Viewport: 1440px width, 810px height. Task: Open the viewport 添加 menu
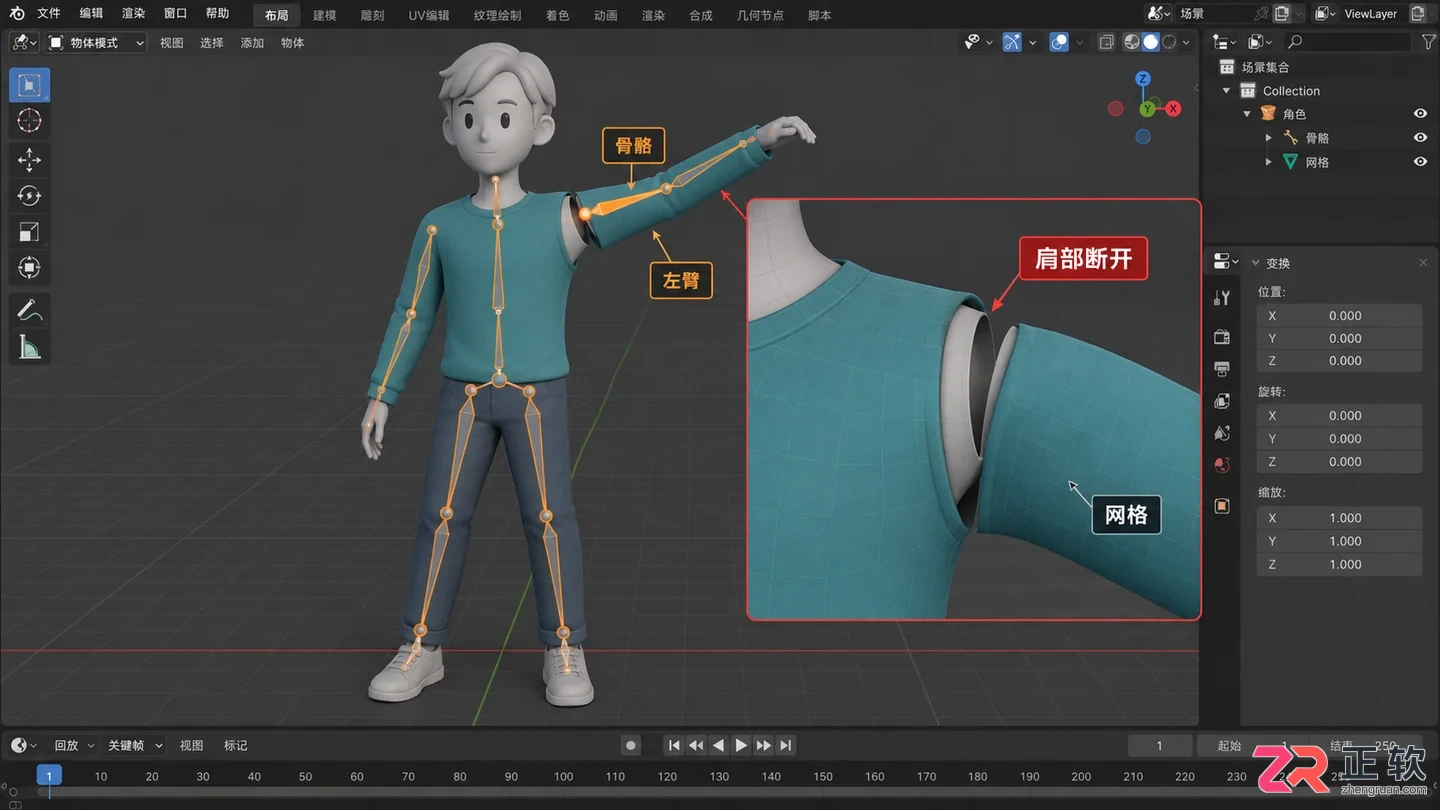(x=252, y=43)
